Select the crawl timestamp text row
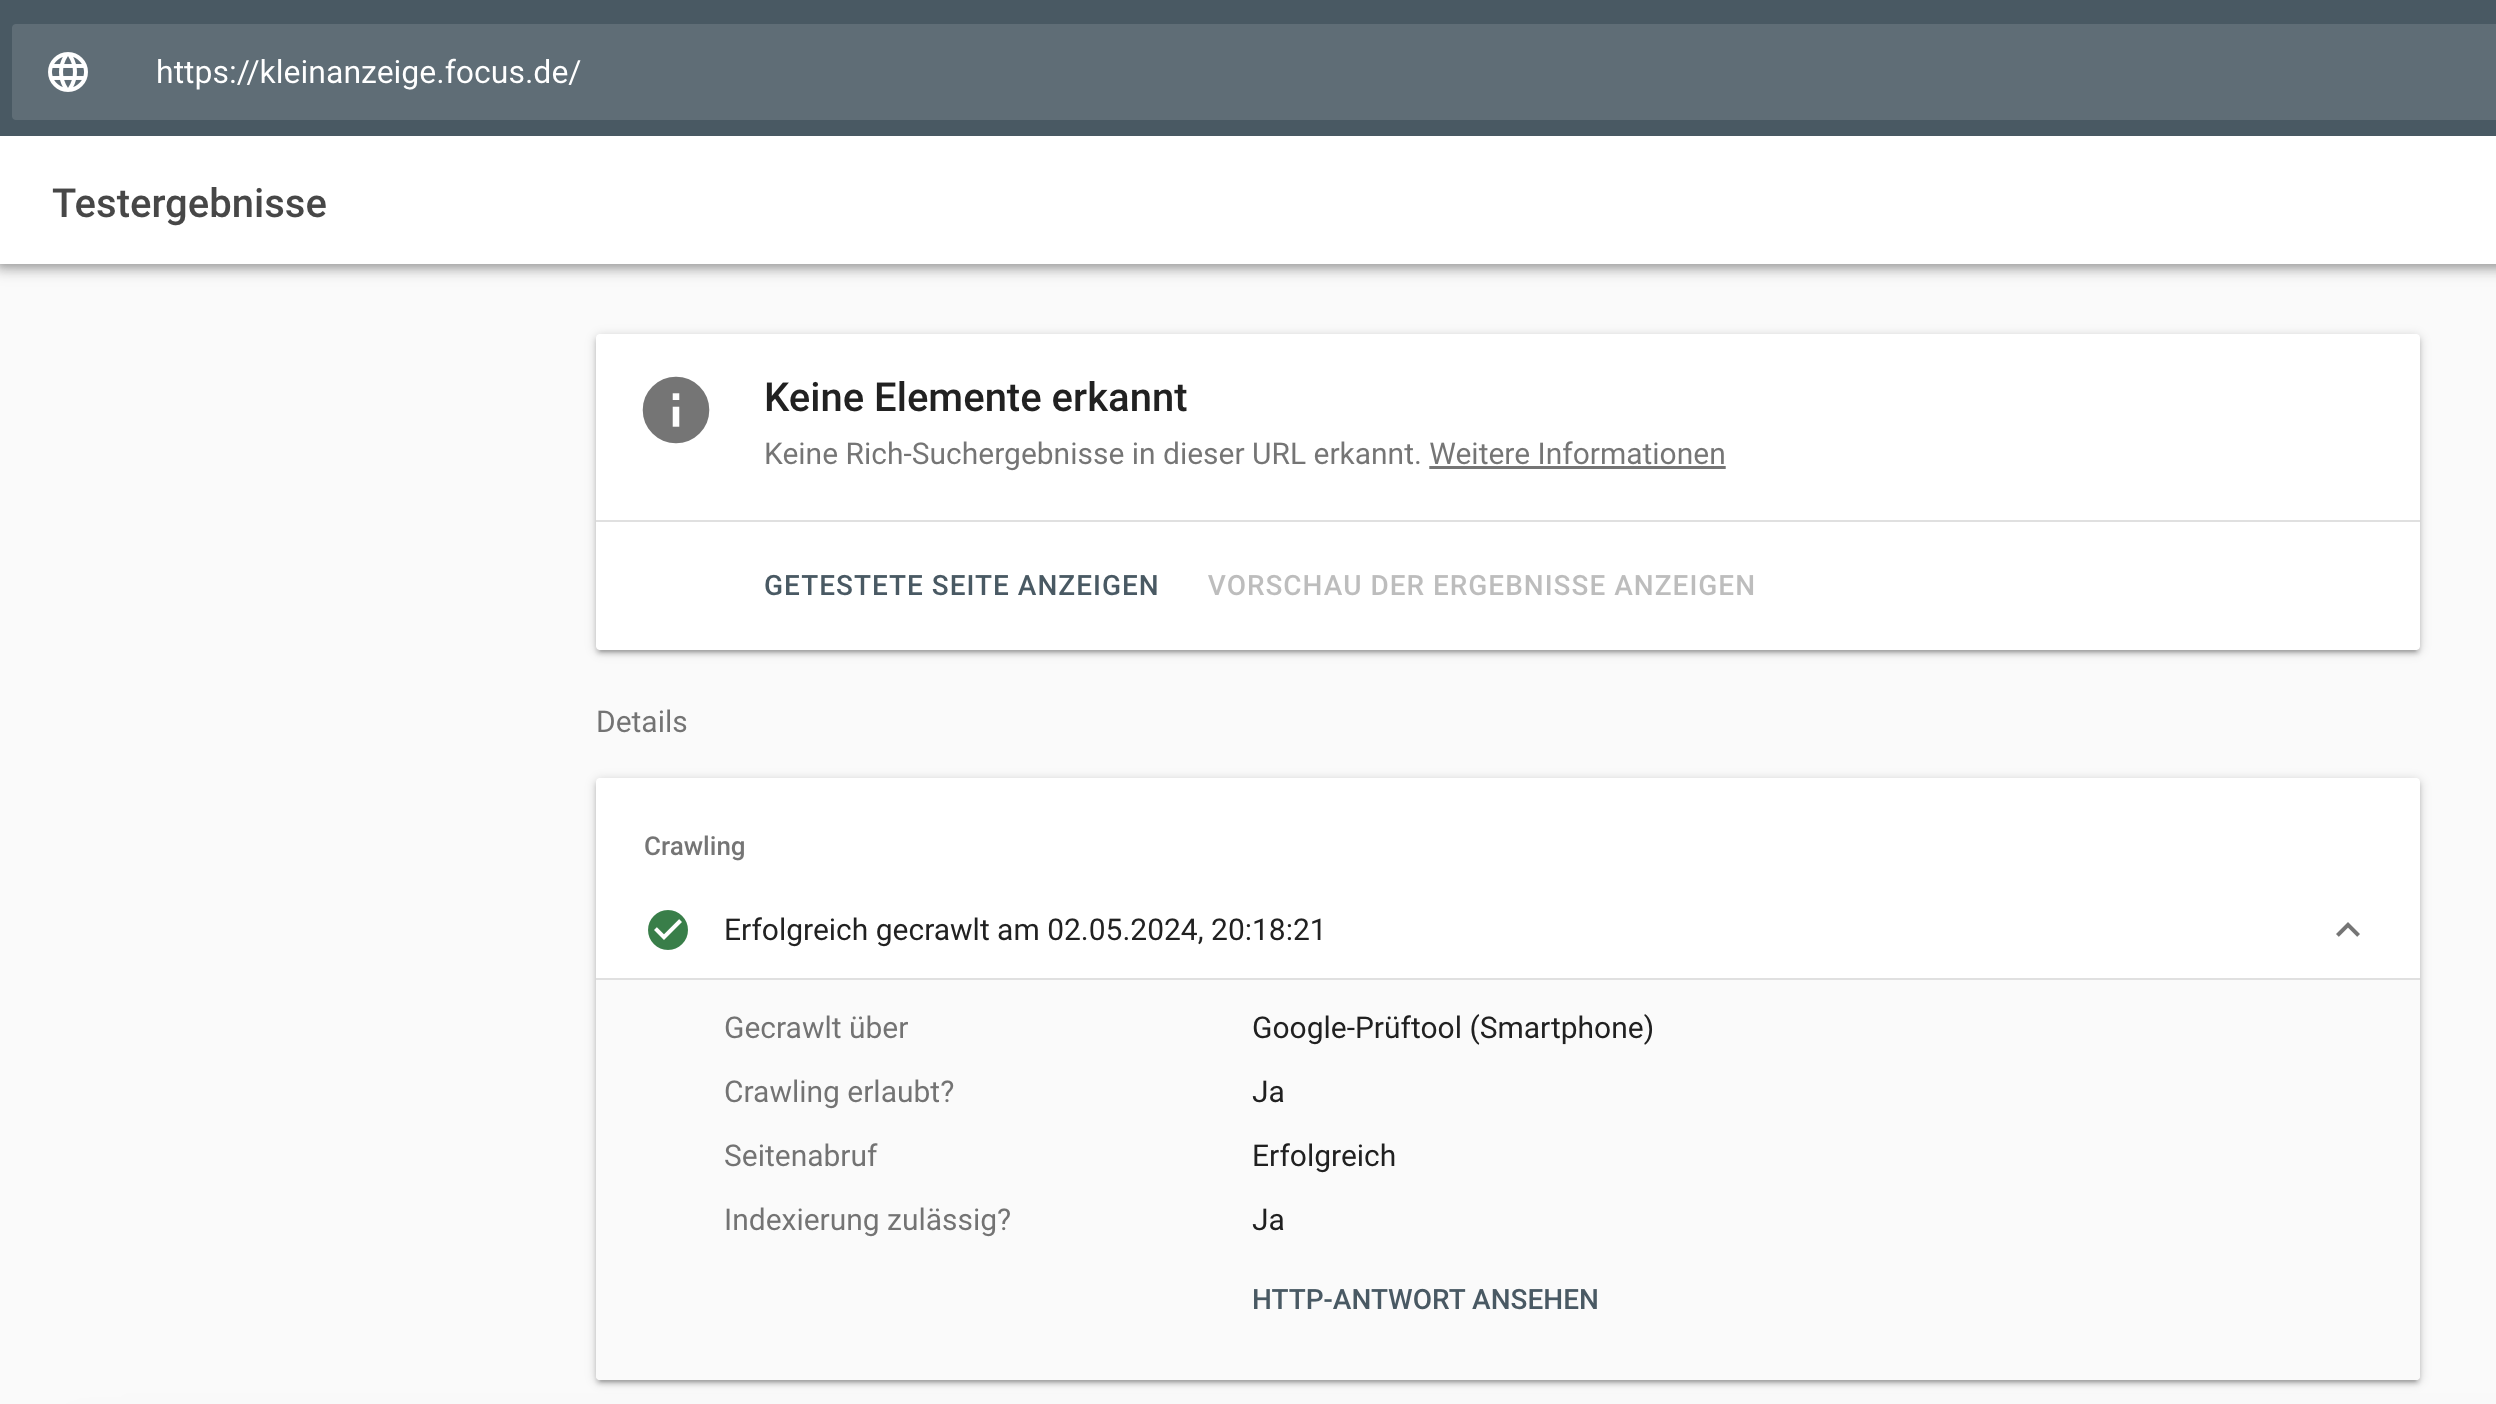 point(1024,930)
